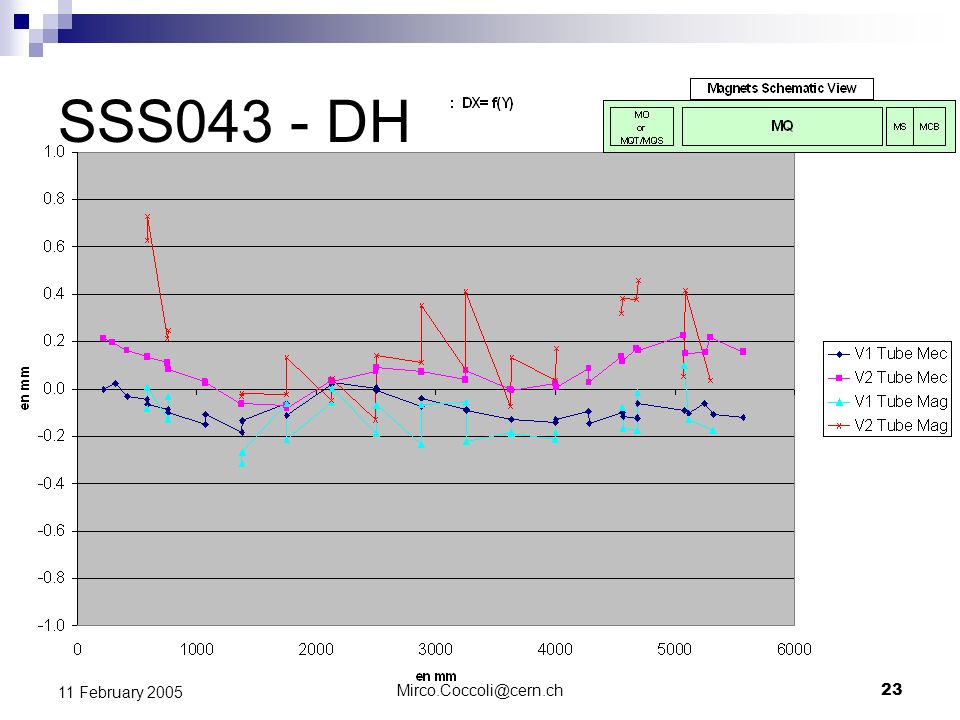
Task: Open the Mirco.Coccoli@cern.ch email address
Action: point(479,691)
